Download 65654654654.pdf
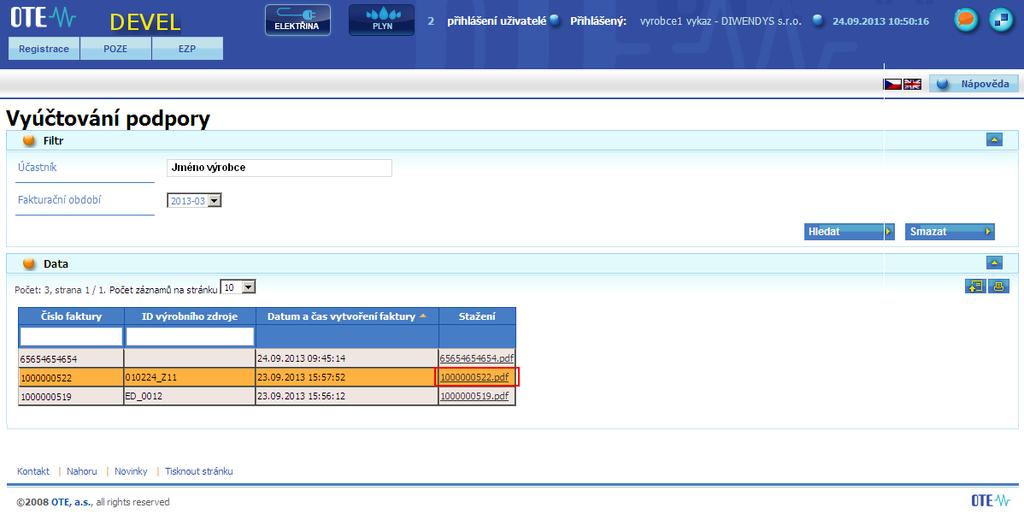 tap(477, 359)
